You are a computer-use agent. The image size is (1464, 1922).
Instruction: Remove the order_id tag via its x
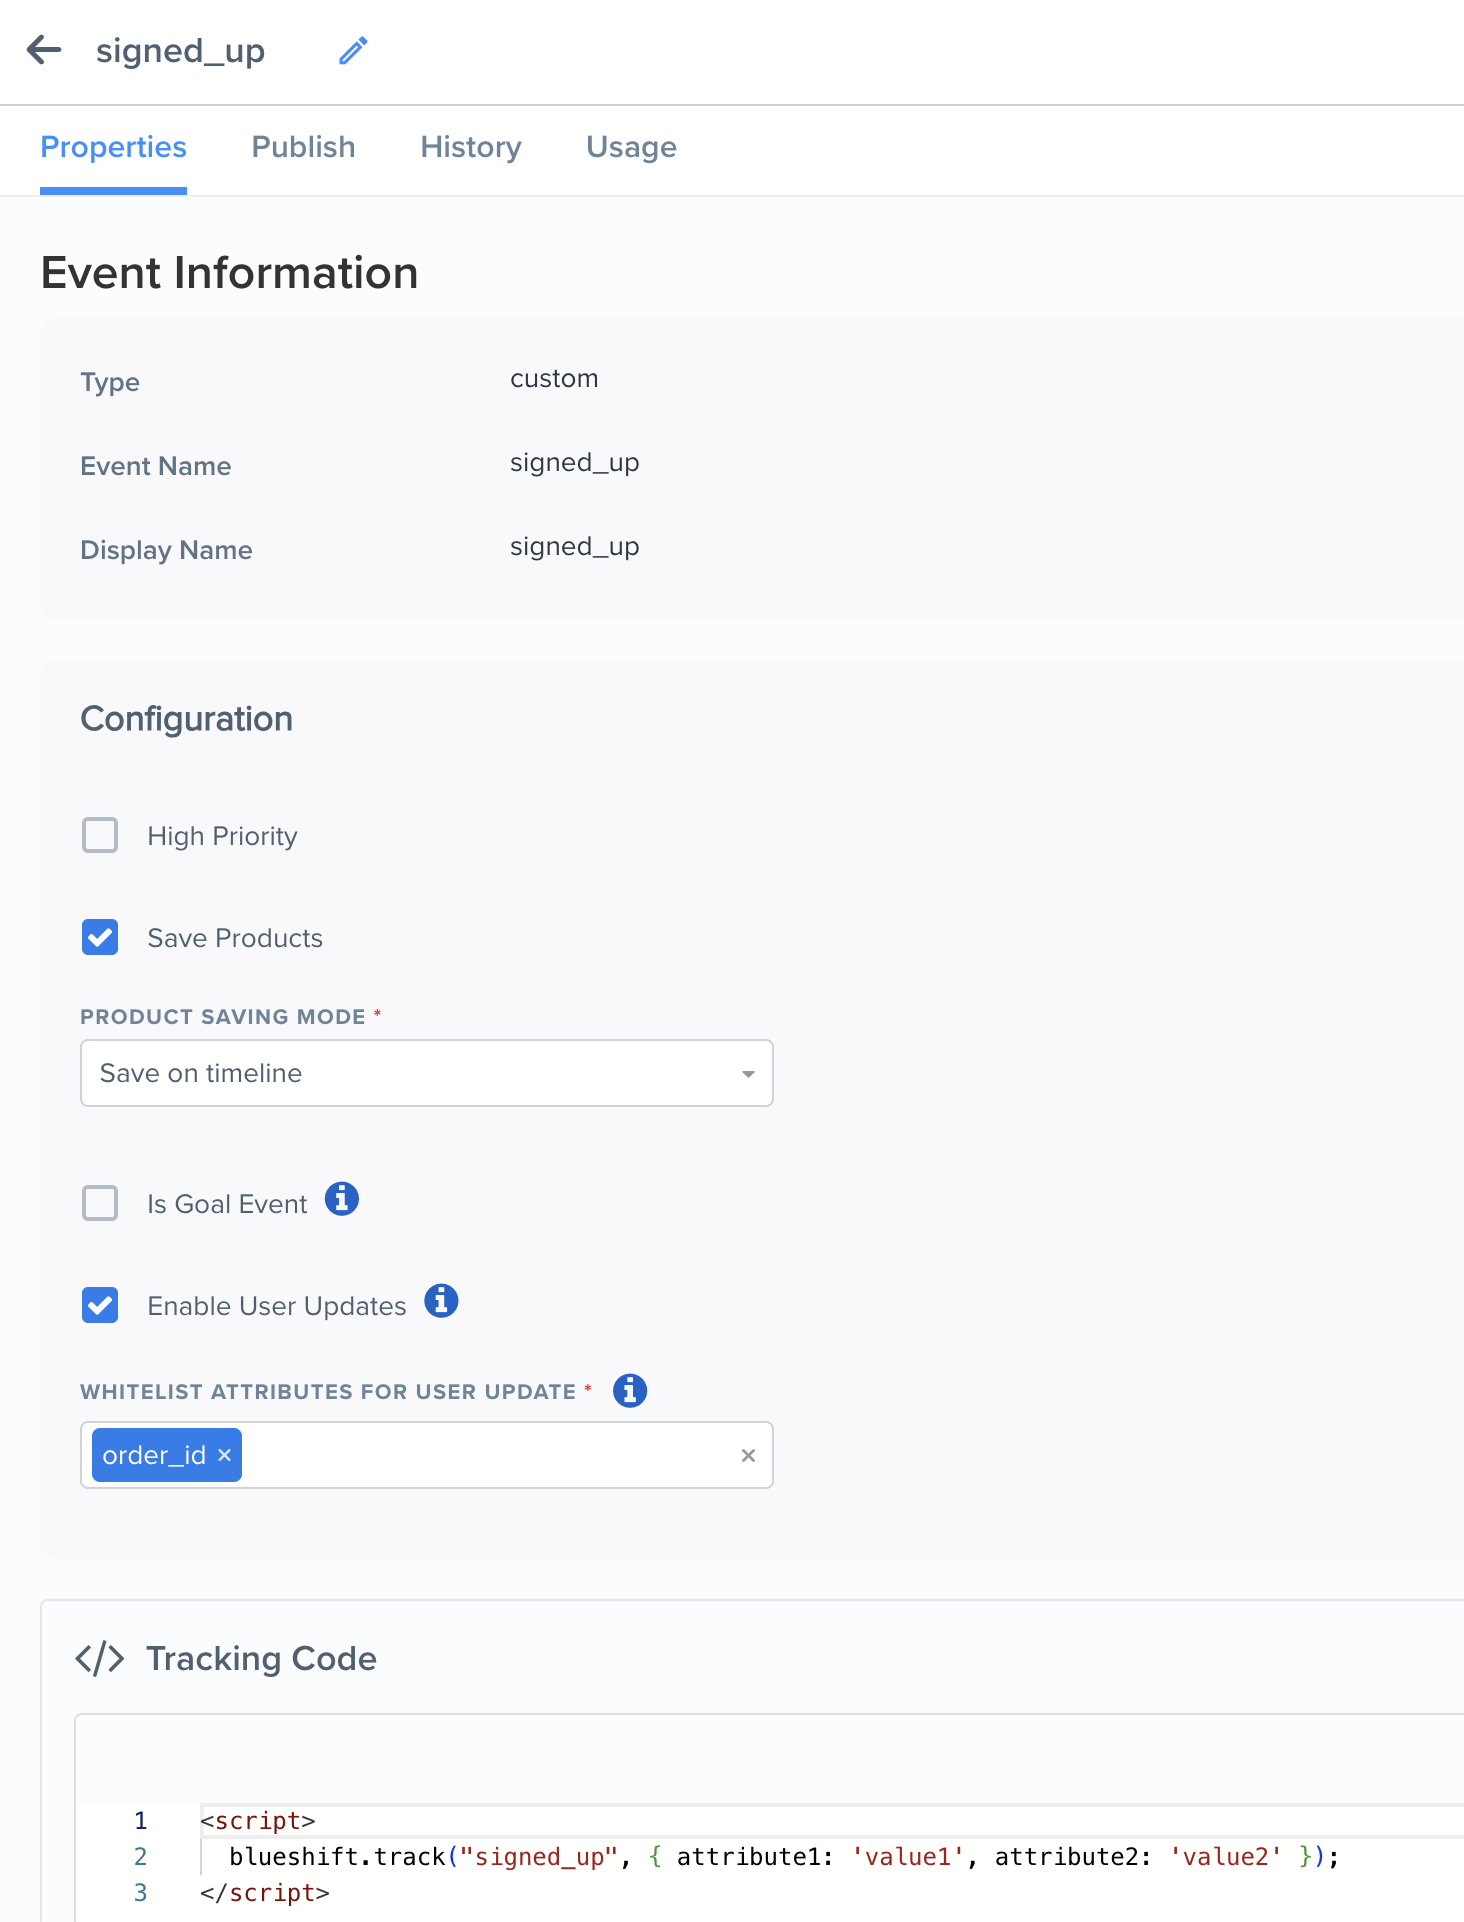(x=225, y=1455)
